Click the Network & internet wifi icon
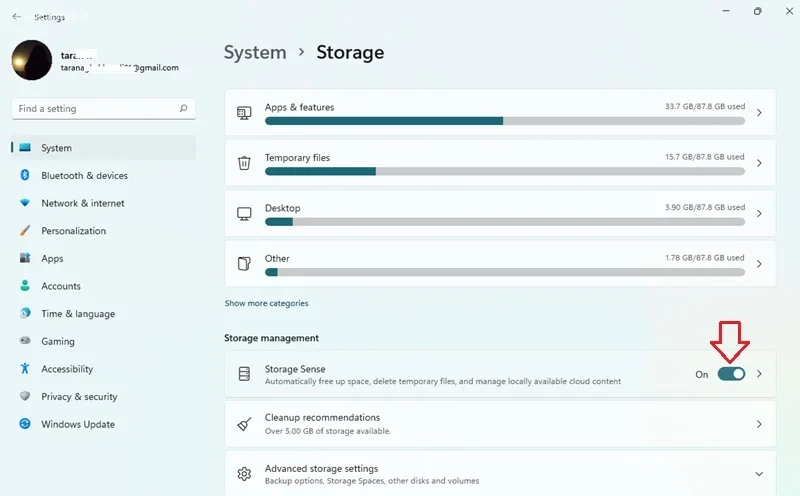The image size is (800, 496). tap(24, 203)
